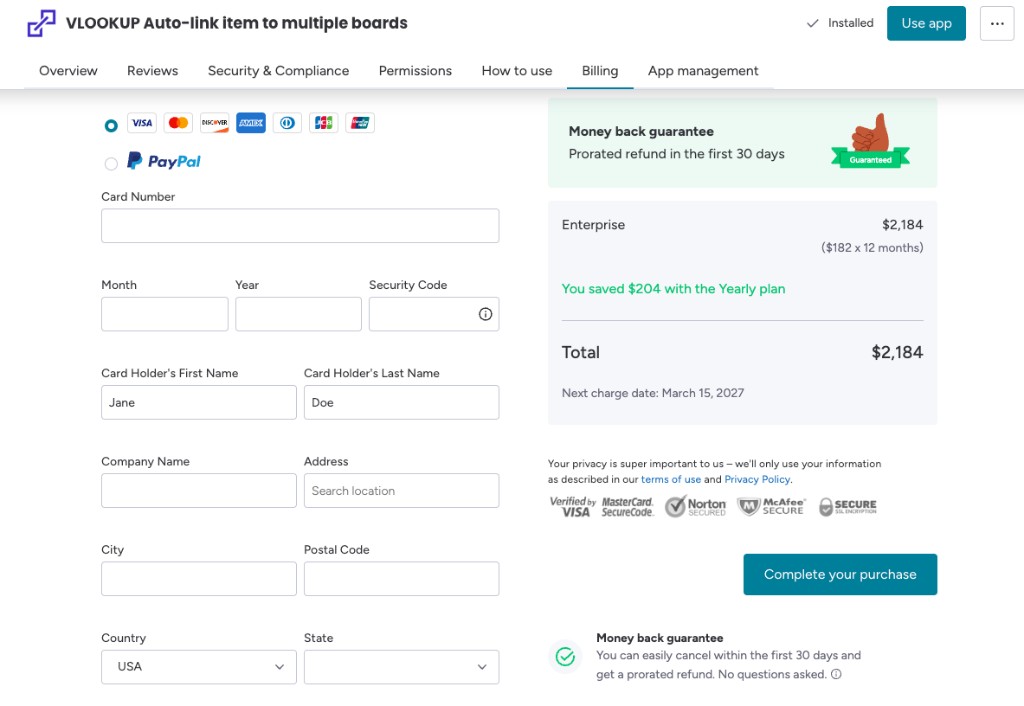The width and height of the screenshot is (1024, 706).
Task: Open the Privacy Policy link
Action: [x=757, y=479]
